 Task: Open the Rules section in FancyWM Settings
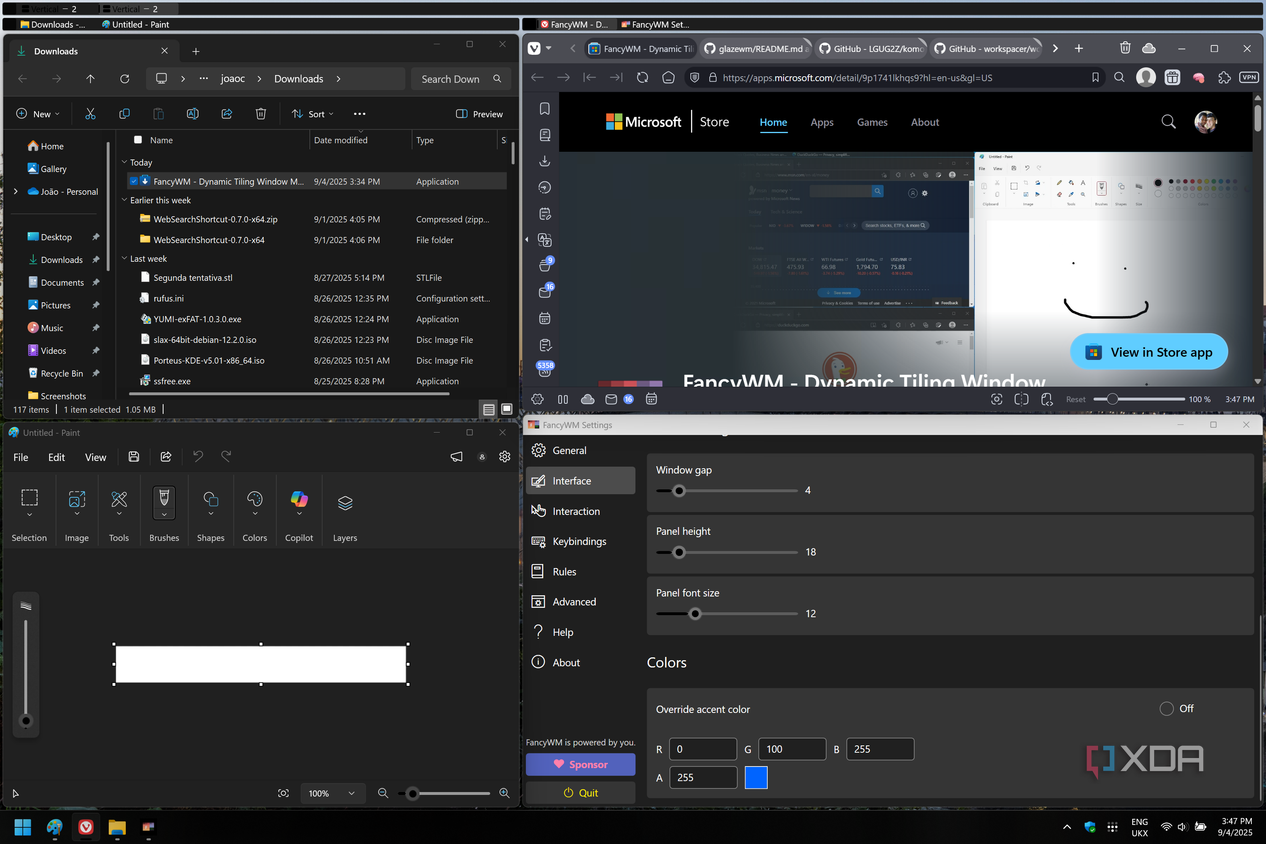point(581,572)
